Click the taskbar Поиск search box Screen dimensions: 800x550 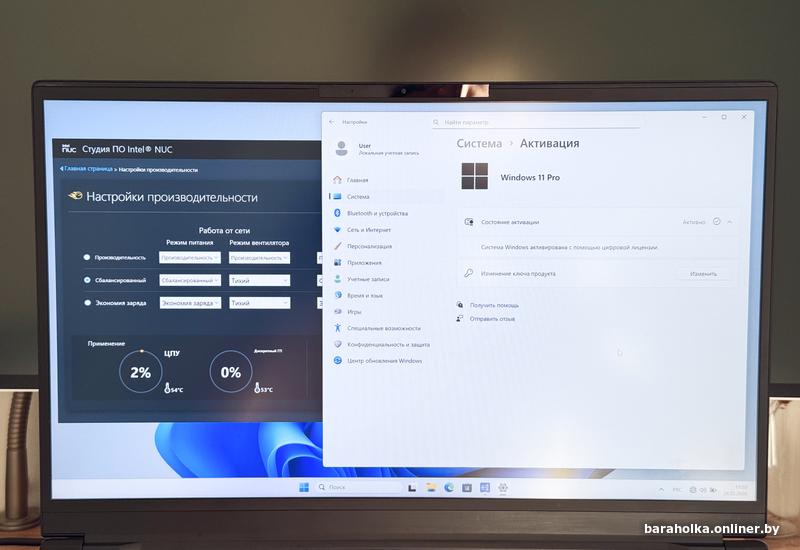(x=358, y=487)
